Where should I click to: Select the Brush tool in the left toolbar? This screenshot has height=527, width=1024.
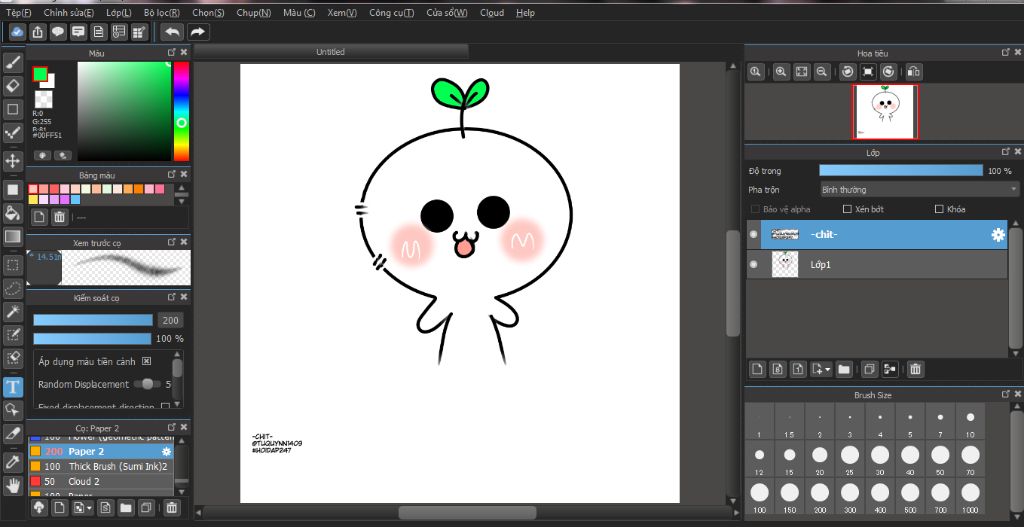tap(12, 62)
